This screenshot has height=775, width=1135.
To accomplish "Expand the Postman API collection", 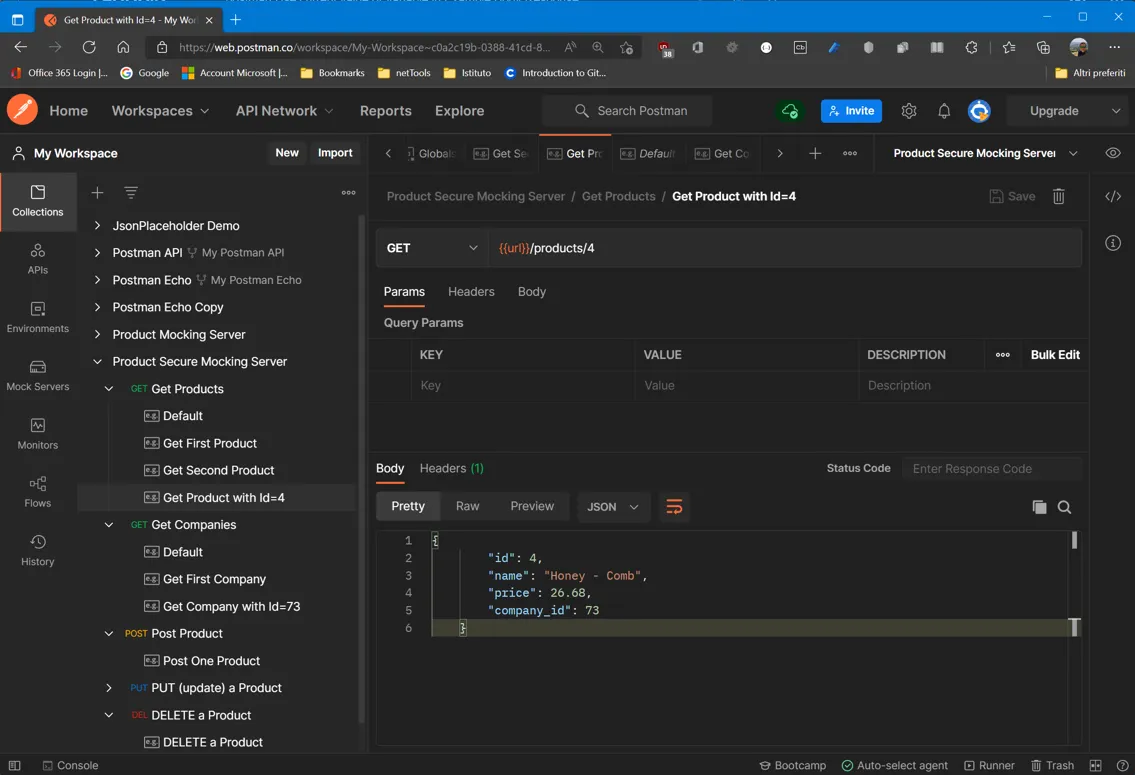I will (x=97, y=253).
